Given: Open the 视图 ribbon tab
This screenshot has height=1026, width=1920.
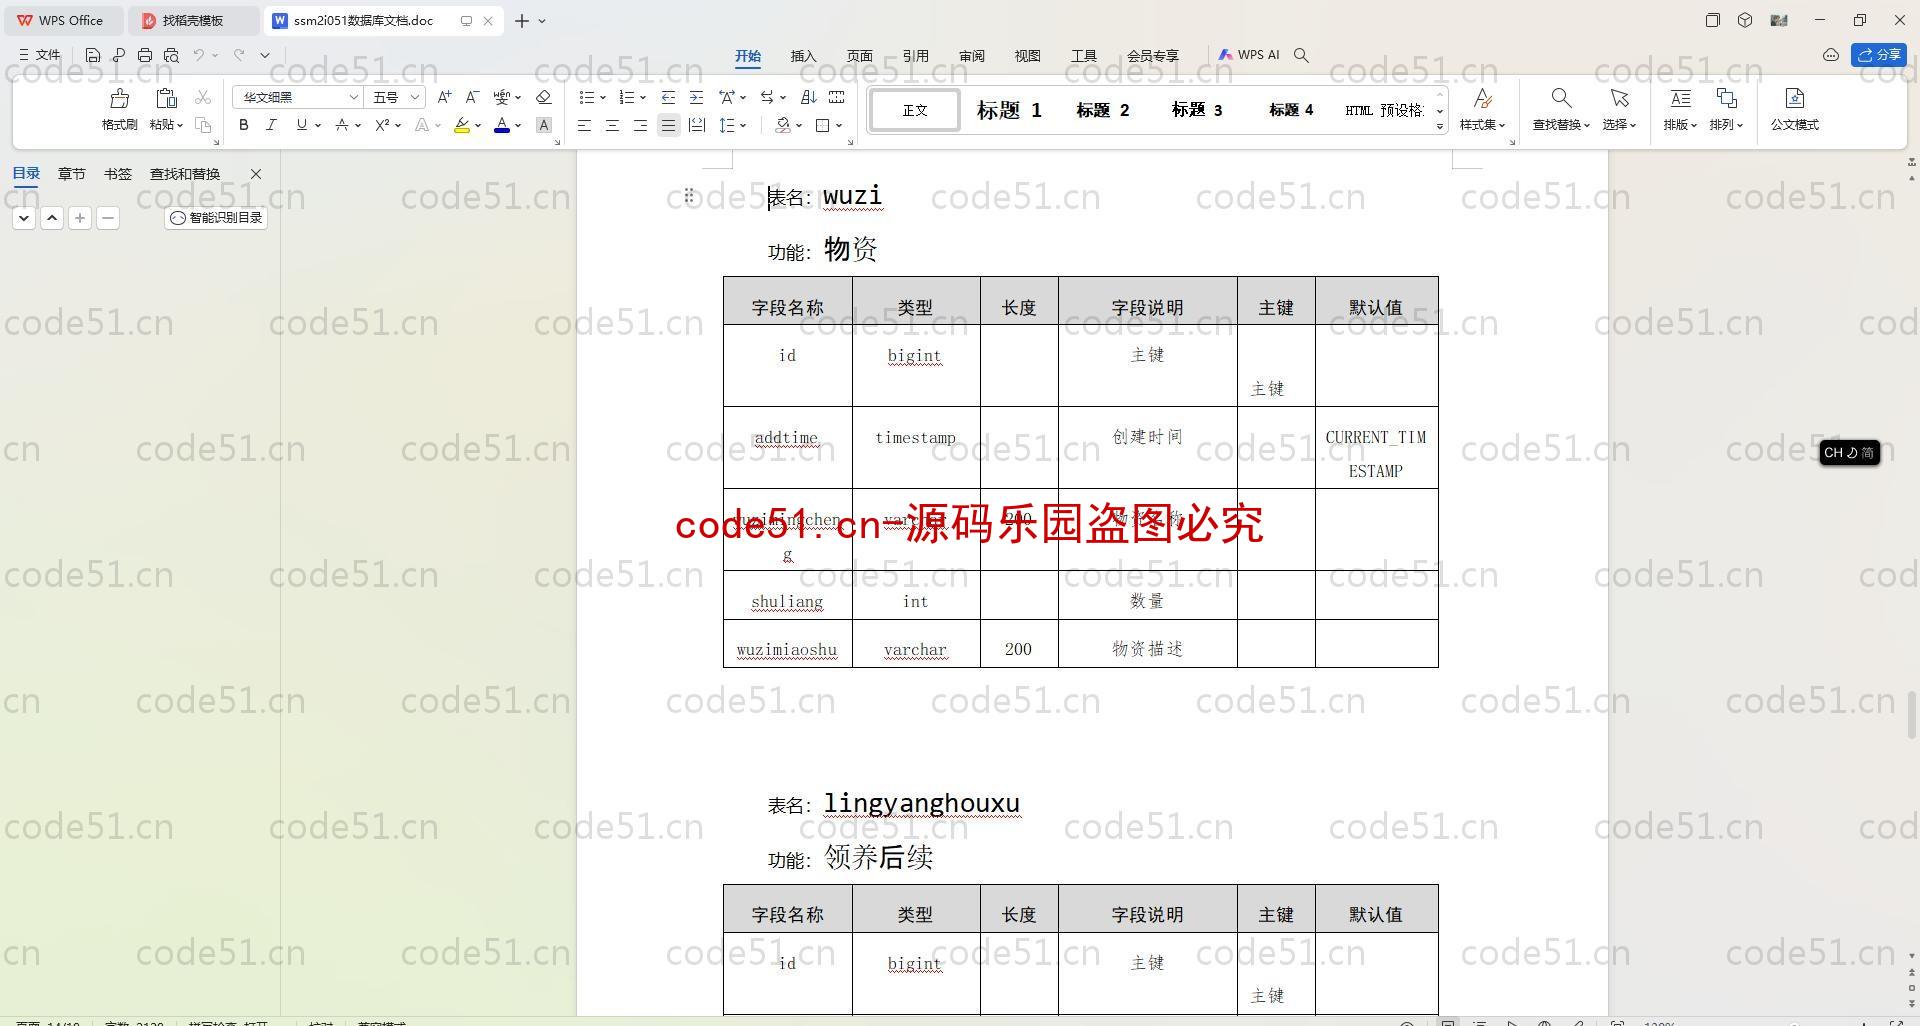Looking at the screenshot, I should click(x=1027, y=56).
